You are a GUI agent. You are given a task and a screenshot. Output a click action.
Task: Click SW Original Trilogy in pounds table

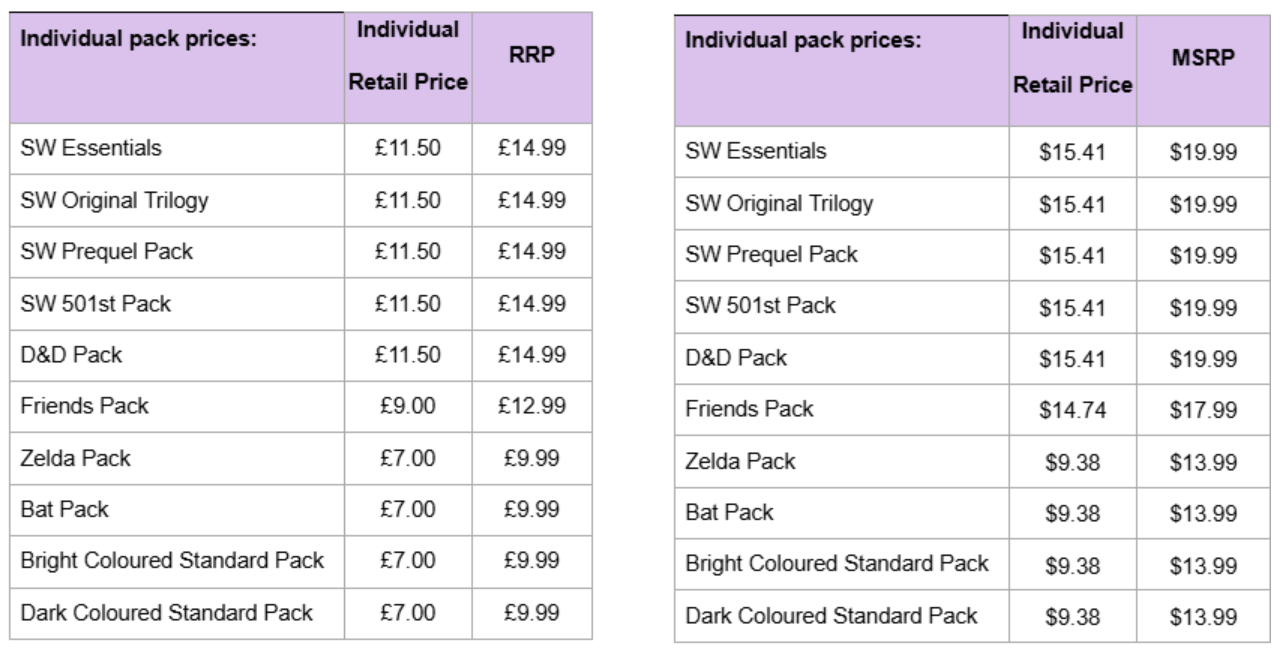pyautogui.click(x=114, y=200)
